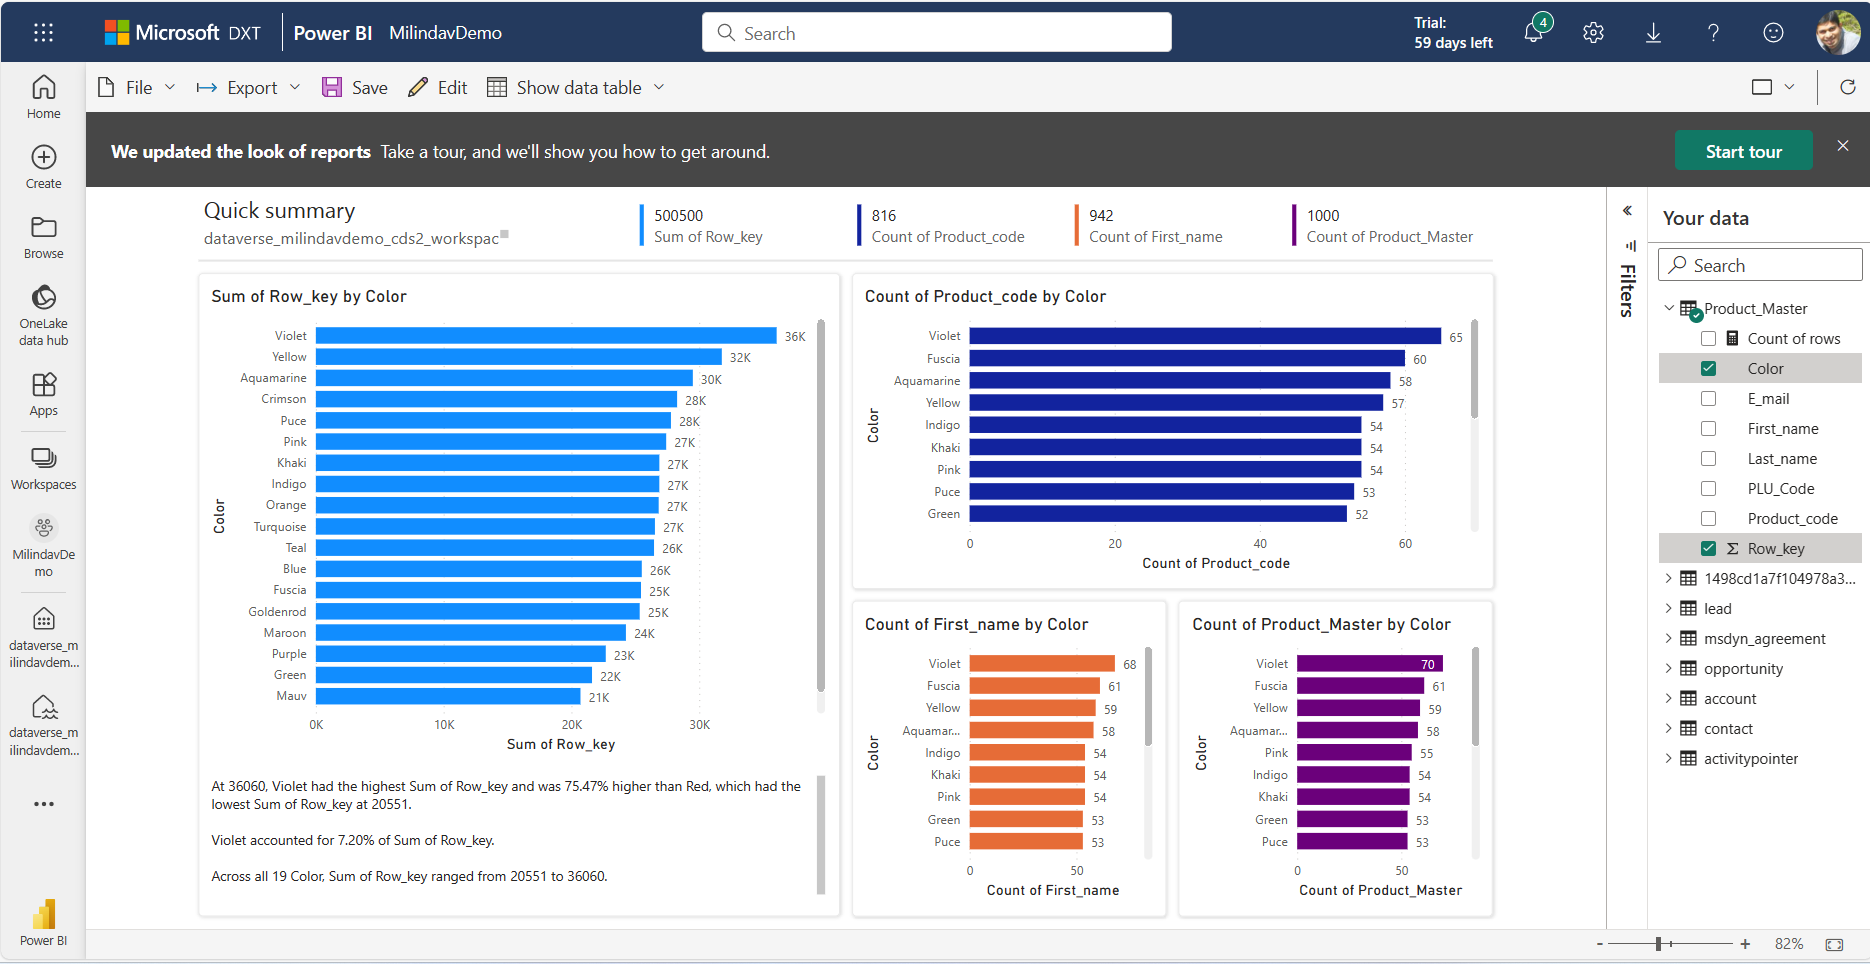Screen dimensions: 1870x964
Task: Click Edit to modify the report
Action: tap(437, 87)
